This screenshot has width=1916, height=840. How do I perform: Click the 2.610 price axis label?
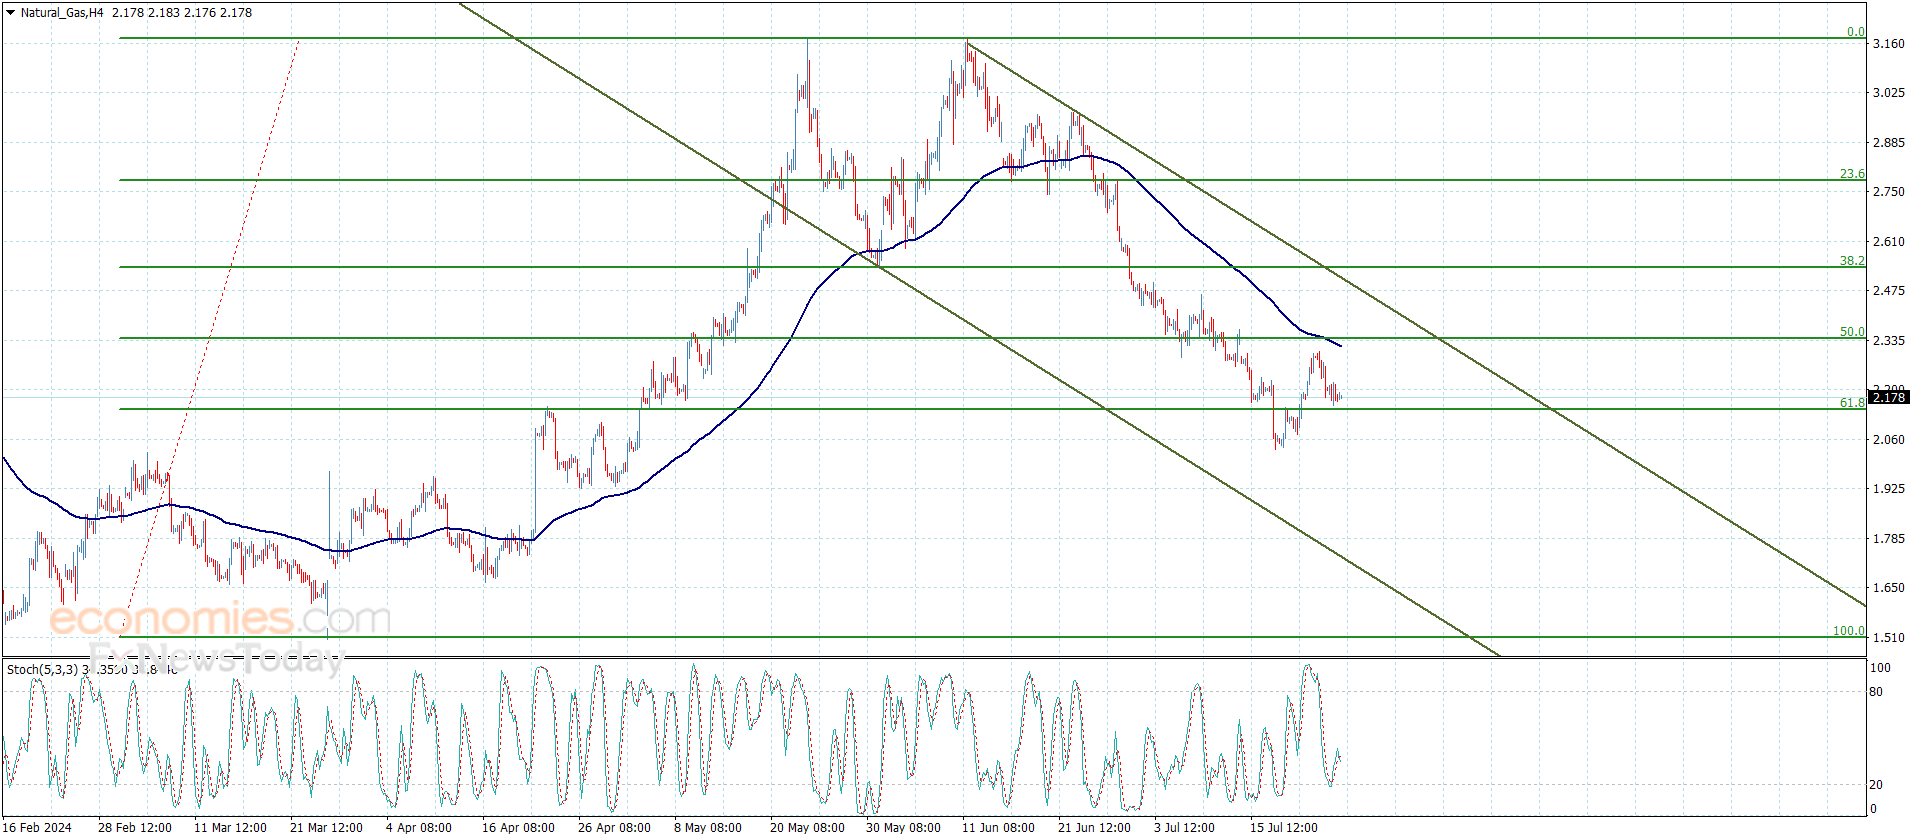(x=1888, y=242)
